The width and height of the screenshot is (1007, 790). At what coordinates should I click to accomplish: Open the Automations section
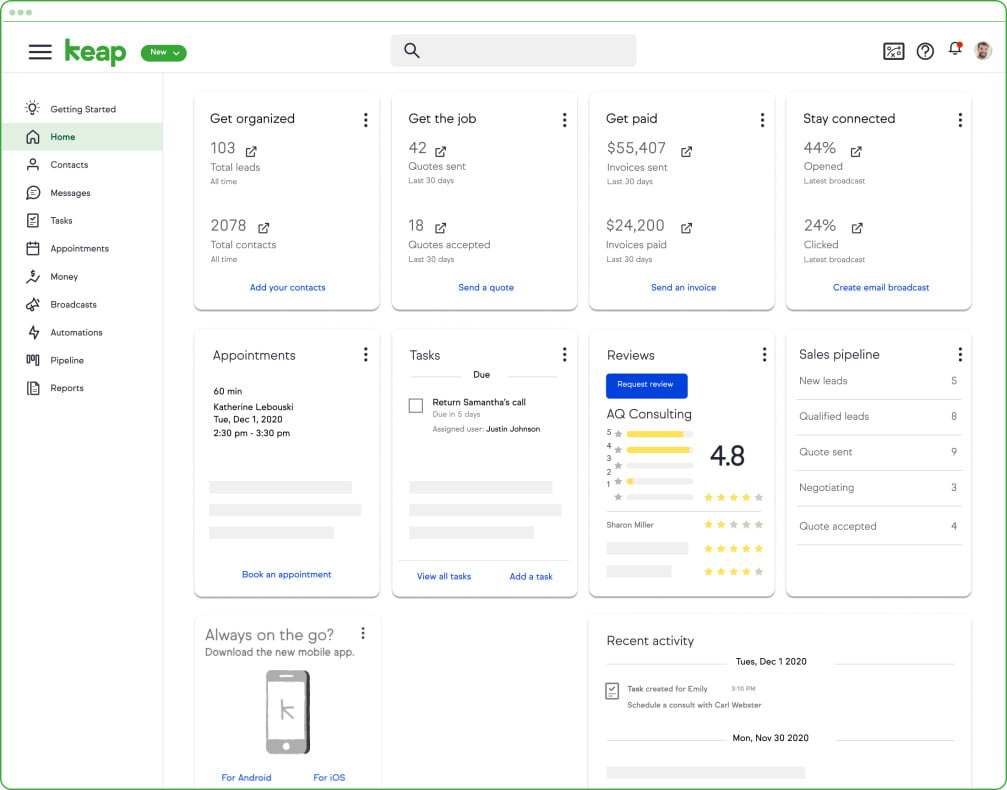click(77, 332)
